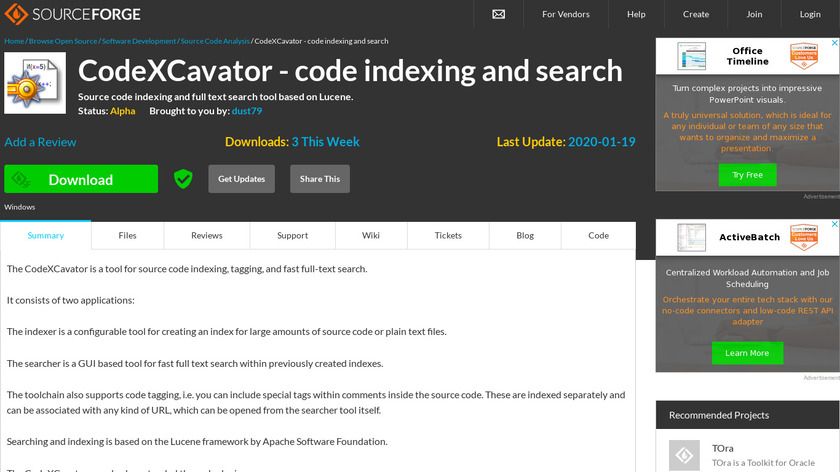Click last update date 2020-01-19
Image resolution: width=840 pixels, height=472 pixels.
602,142
